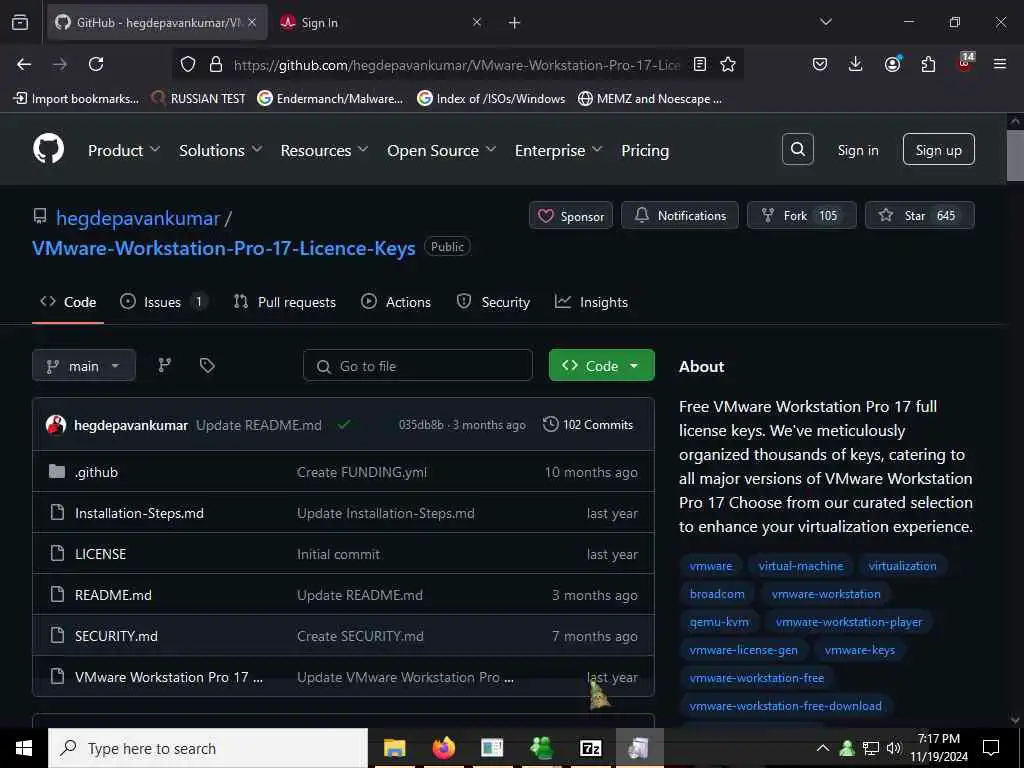The image size is (1024, 768).
Task: Open the Firefox downloads arrow icon
Action: 855,64
